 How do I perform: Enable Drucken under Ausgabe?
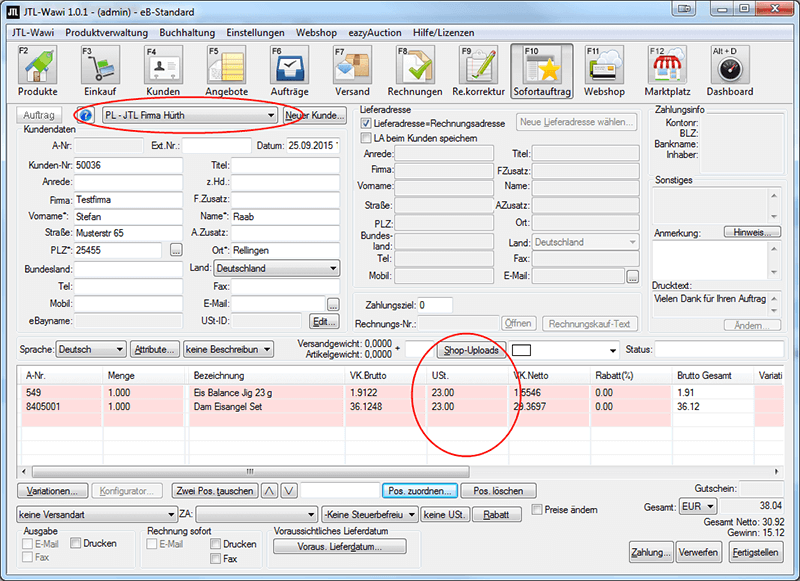coord(76,543)
